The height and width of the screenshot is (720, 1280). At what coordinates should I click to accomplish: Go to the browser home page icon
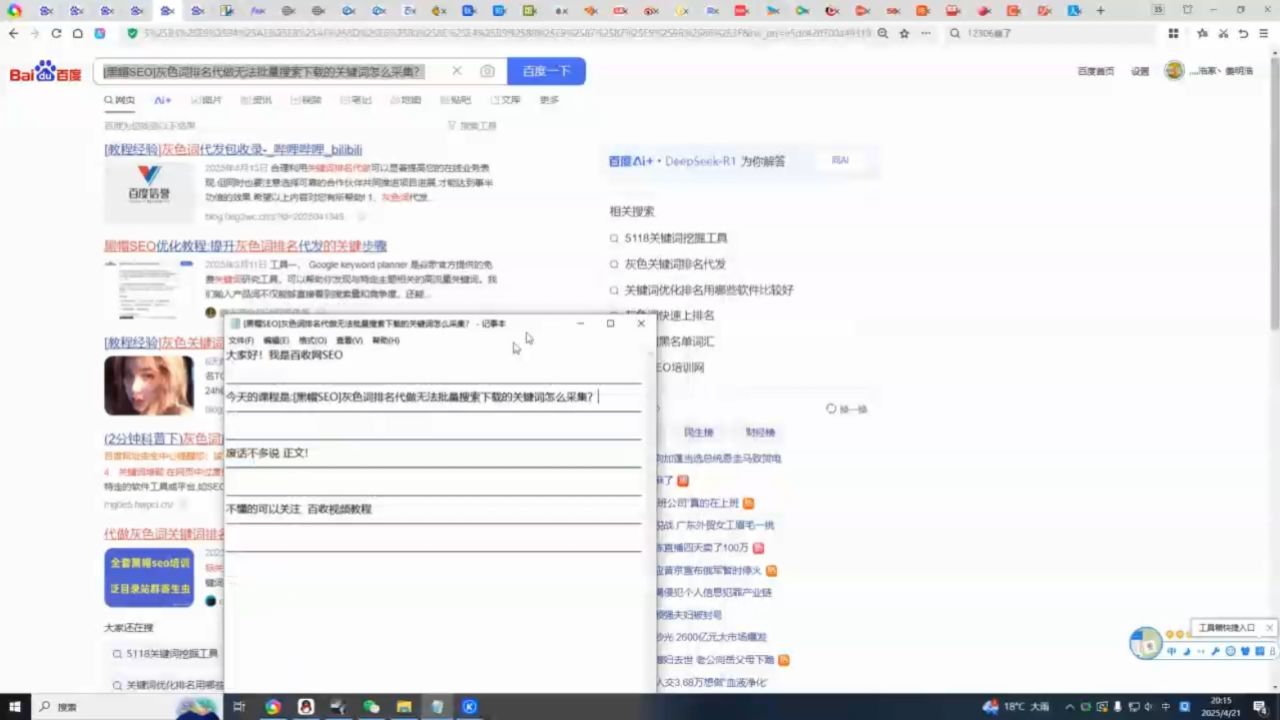coord(77,33)
